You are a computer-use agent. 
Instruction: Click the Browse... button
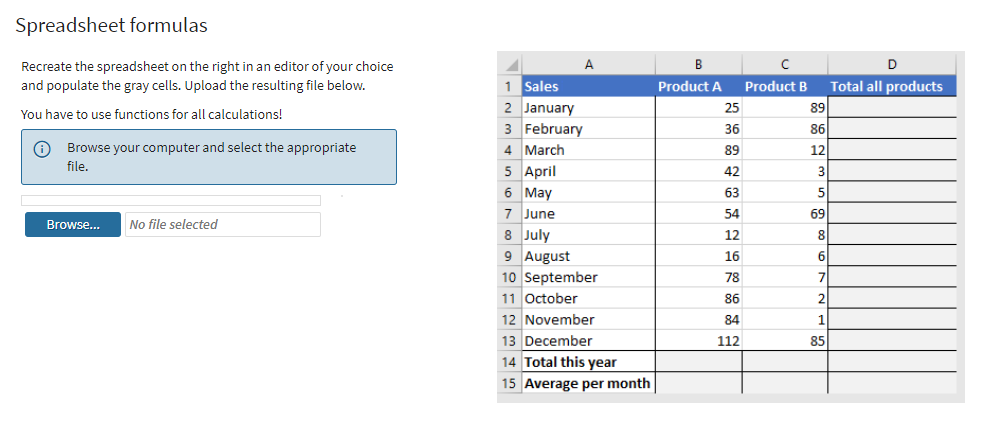point(73,225)
